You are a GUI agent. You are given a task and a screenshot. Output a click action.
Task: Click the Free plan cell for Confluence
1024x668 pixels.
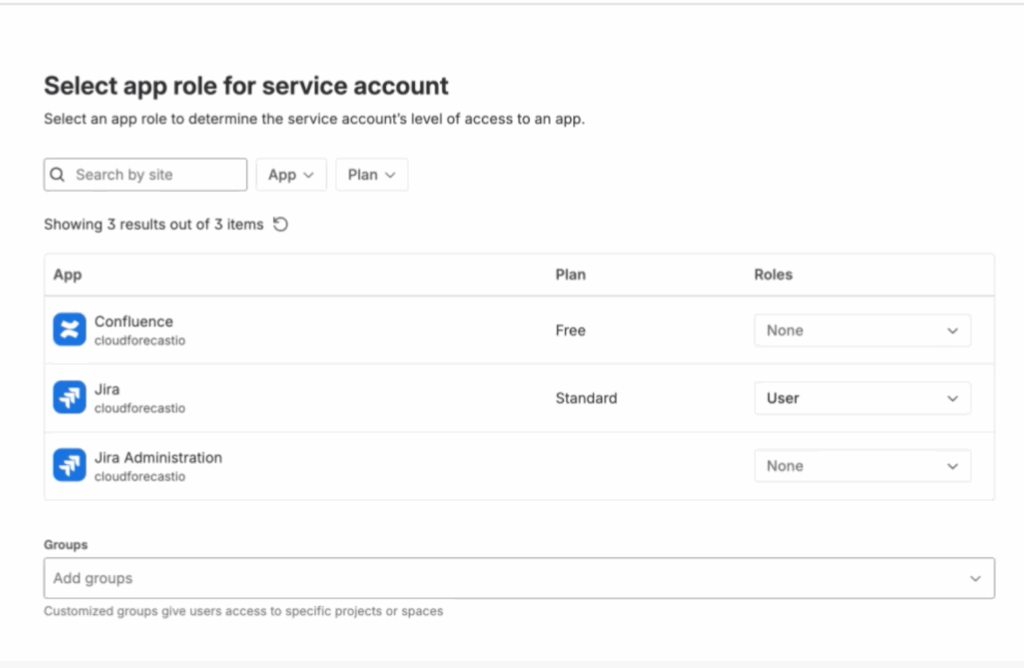tap(570, 330)
